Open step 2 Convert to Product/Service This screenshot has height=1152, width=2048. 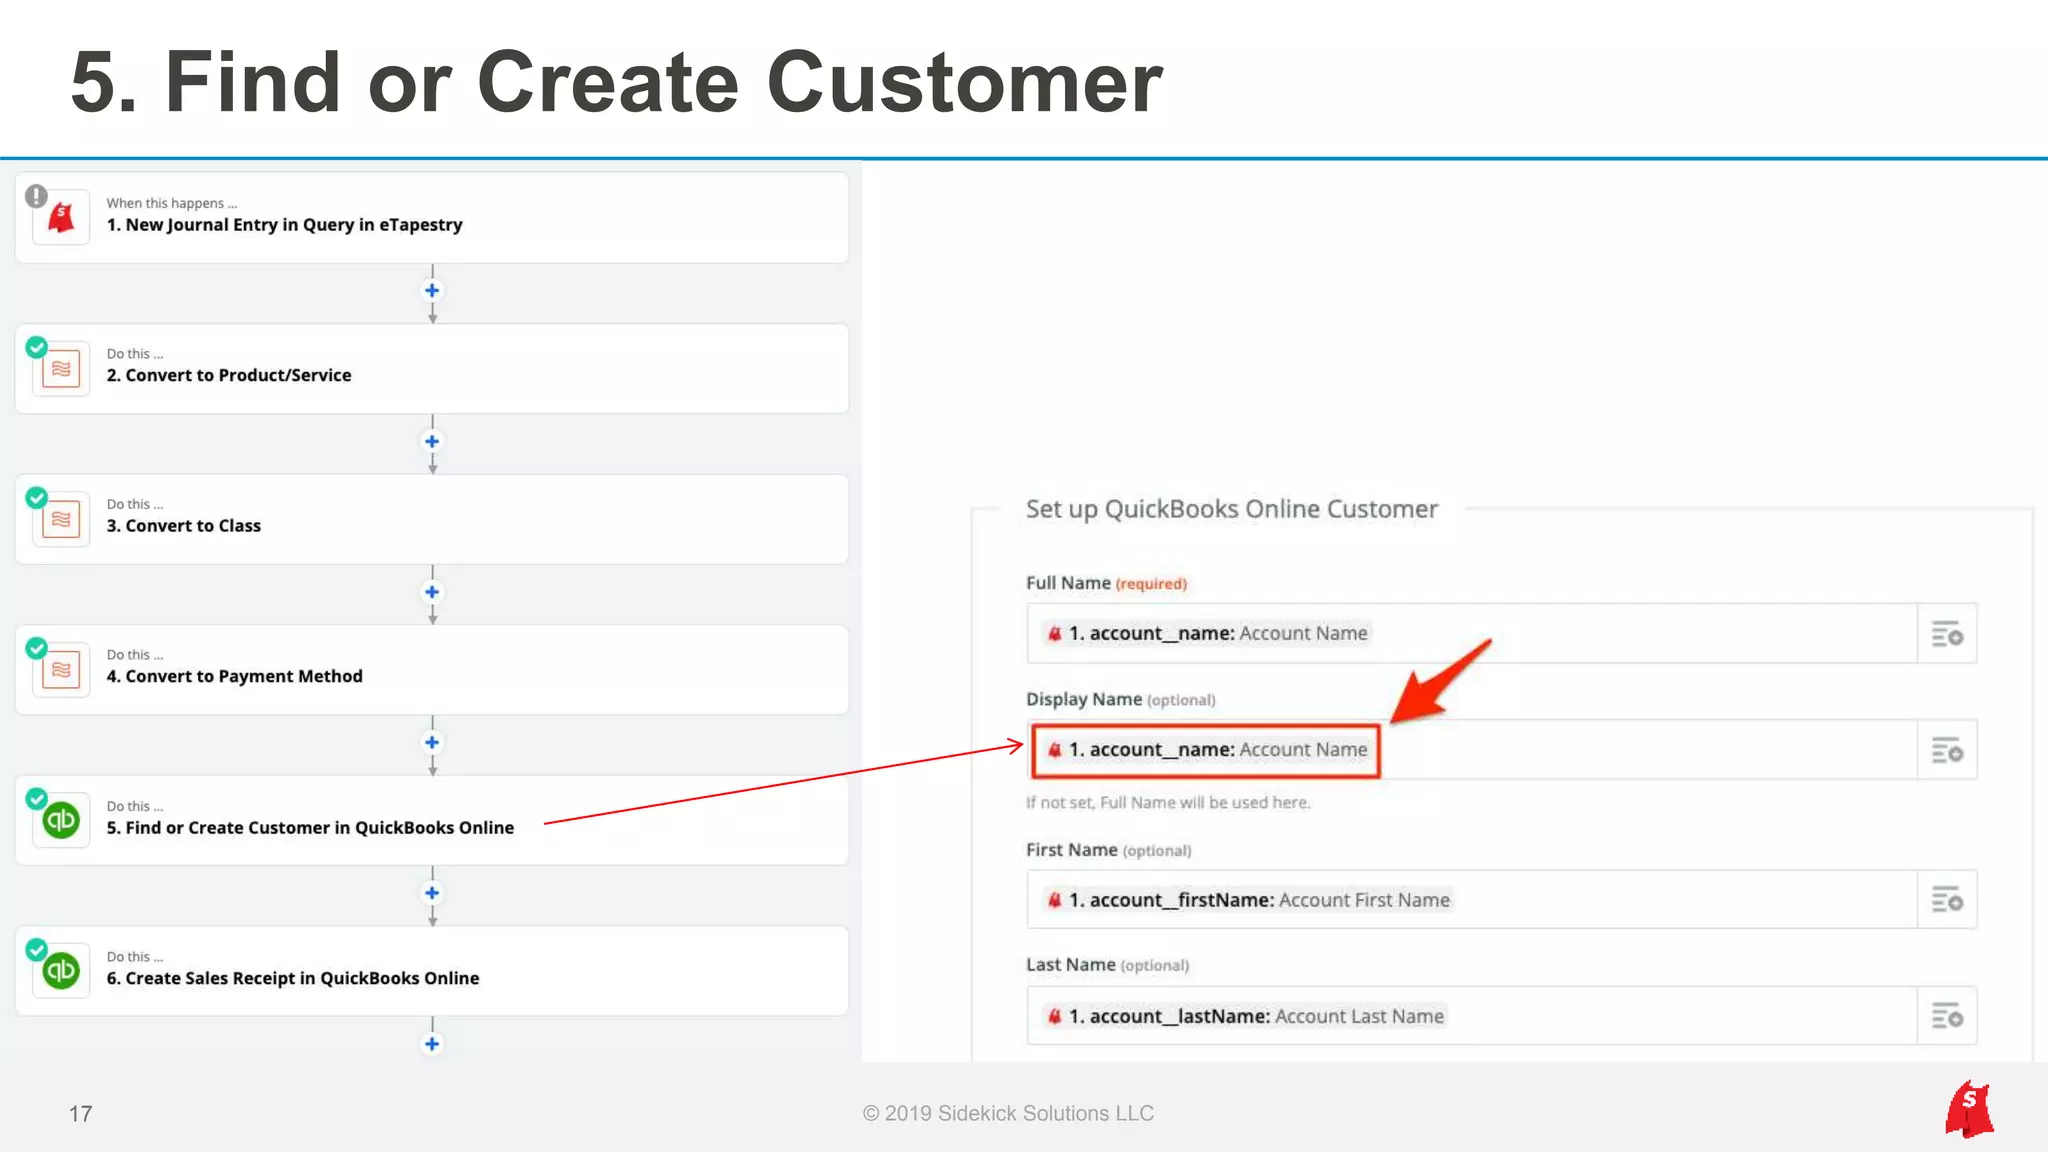pyautogui.click(x=432, y=369)
